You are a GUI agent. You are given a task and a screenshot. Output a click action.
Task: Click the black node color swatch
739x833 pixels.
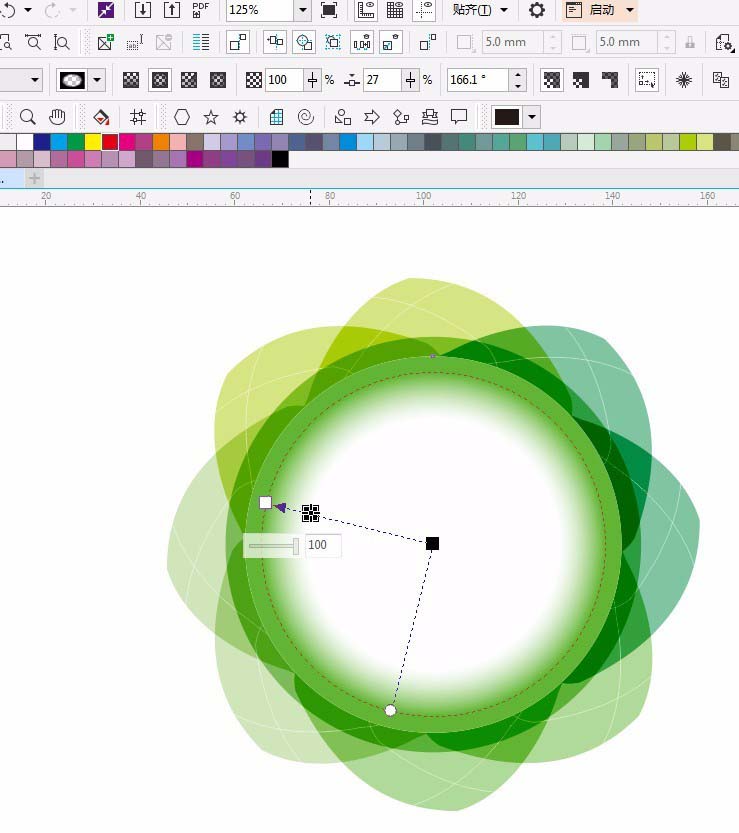click(x=507, y=117)
